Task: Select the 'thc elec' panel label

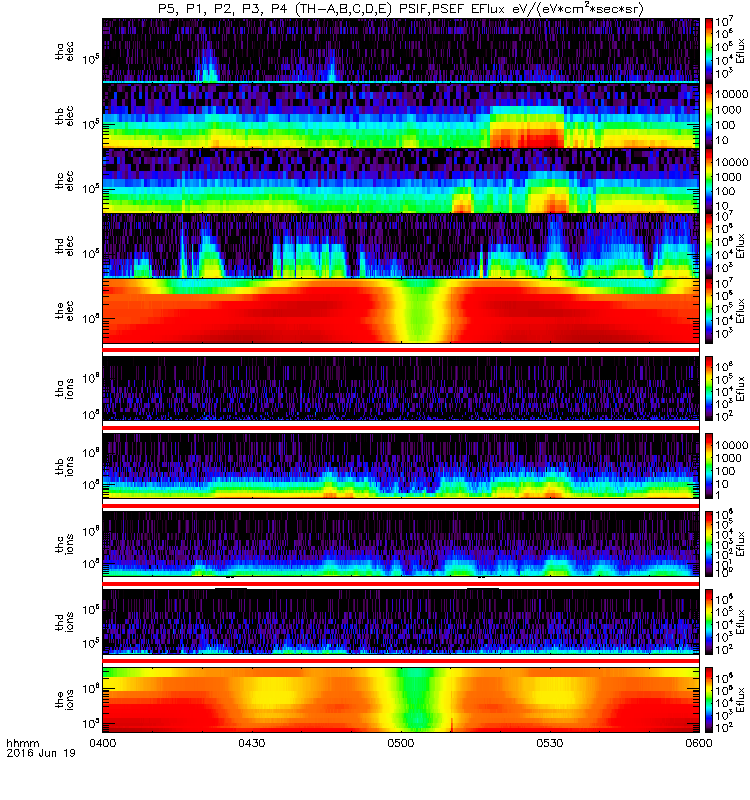Action: 64,181
